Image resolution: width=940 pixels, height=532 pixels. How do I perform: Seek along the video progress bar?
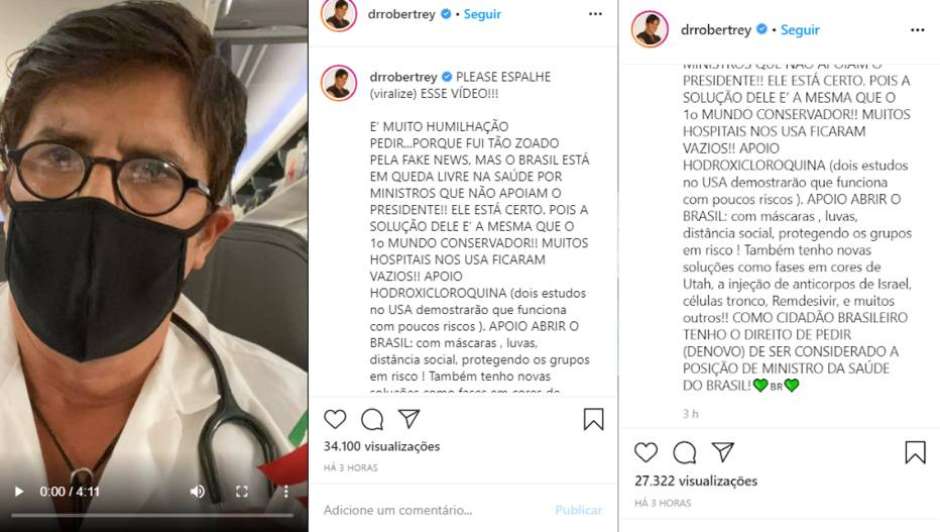click(153, 515)
